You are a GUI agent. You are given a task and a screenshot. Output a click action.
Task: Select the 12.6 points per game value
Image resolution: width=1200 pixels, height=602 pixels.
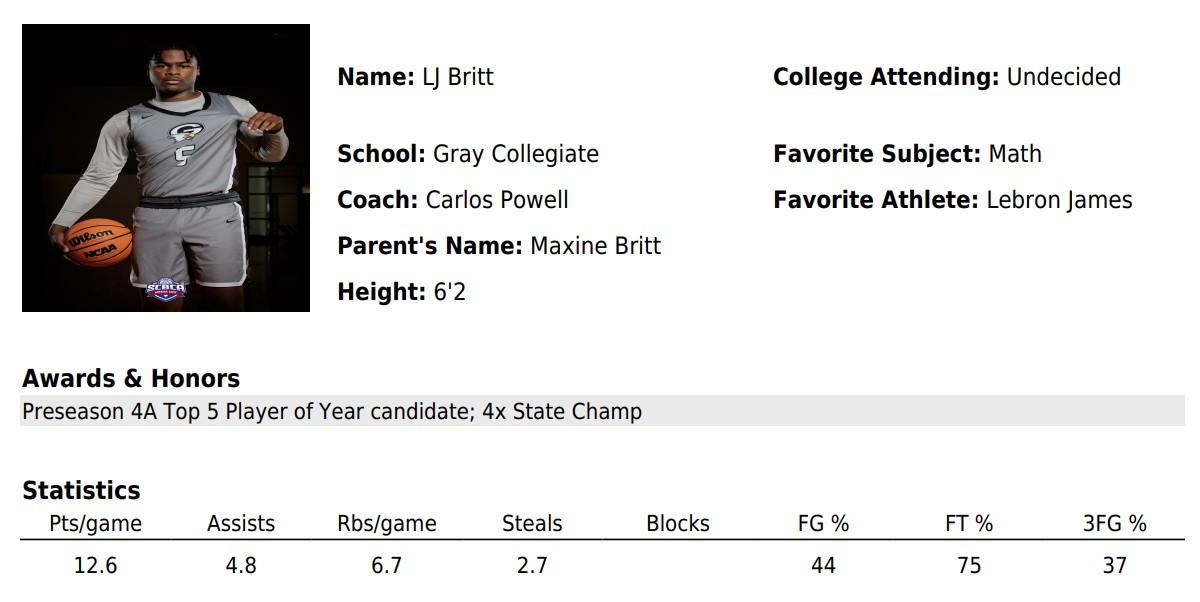pyautogui.click(x=96, y=566)
